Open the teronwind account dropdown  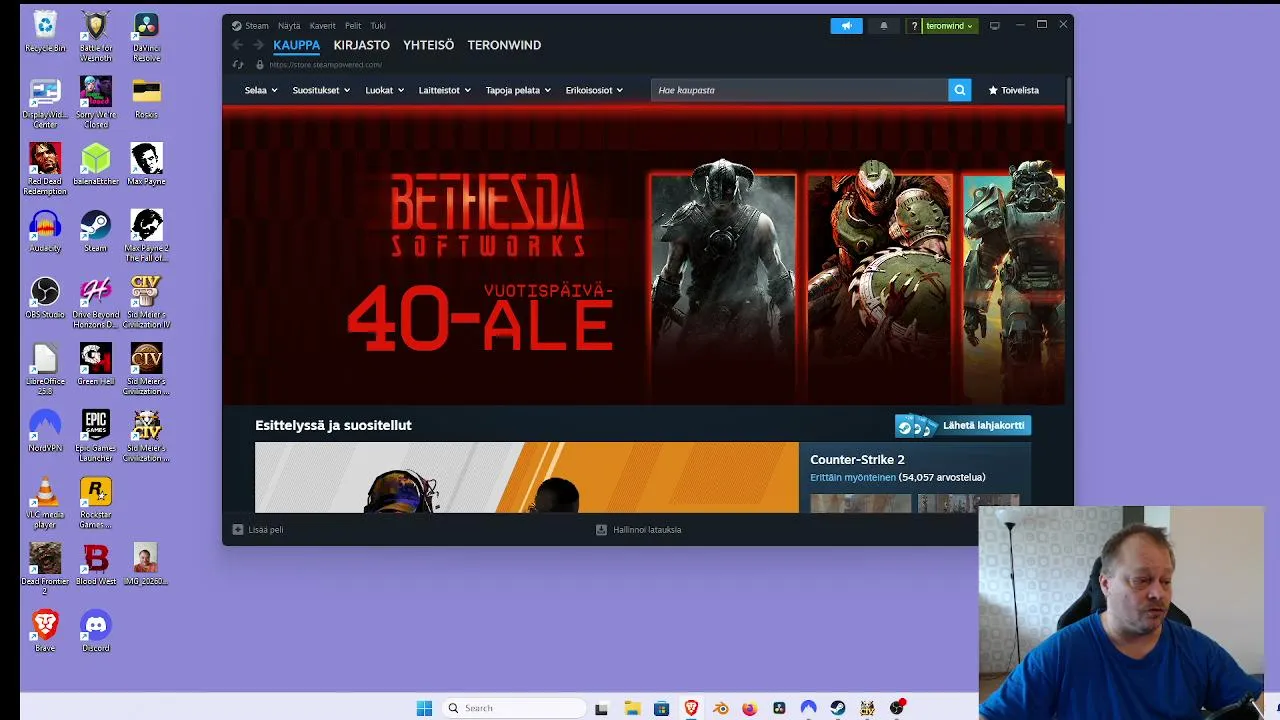coord(949,26)
